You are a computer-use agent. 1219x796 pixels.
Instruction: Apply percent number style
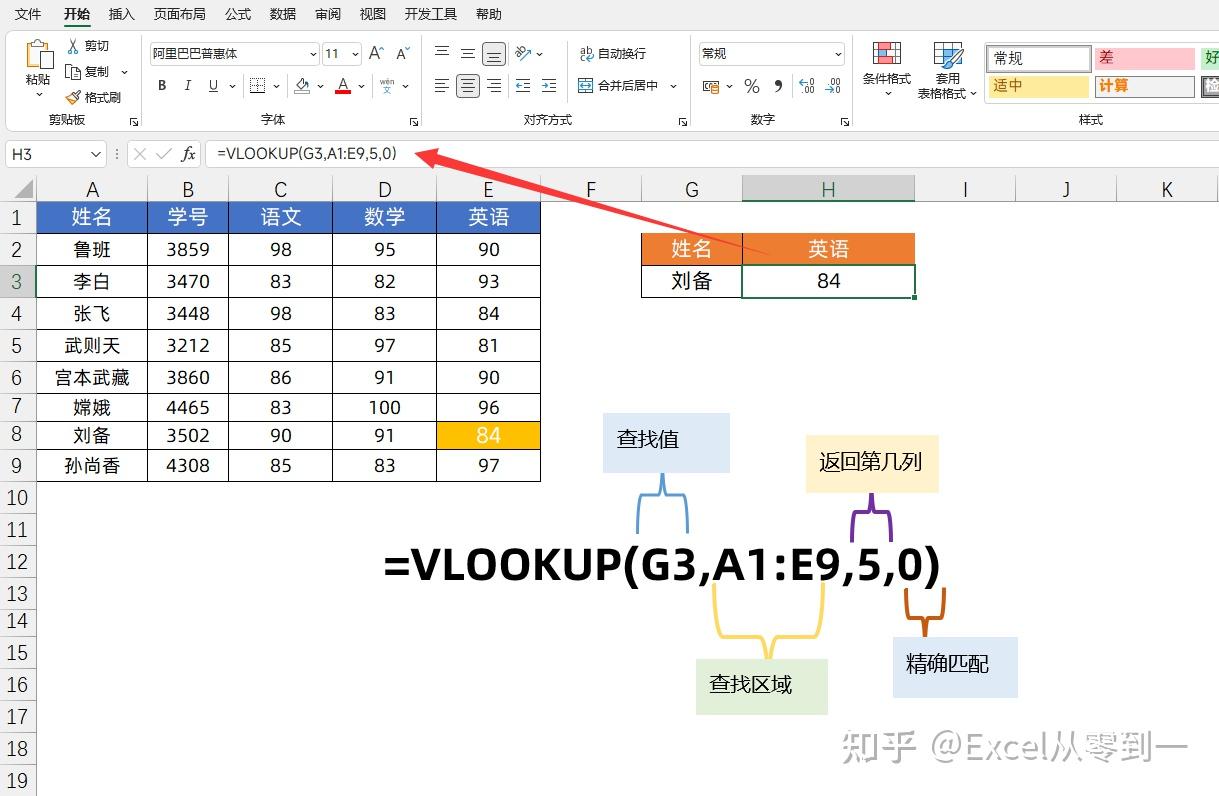point(751,87)
